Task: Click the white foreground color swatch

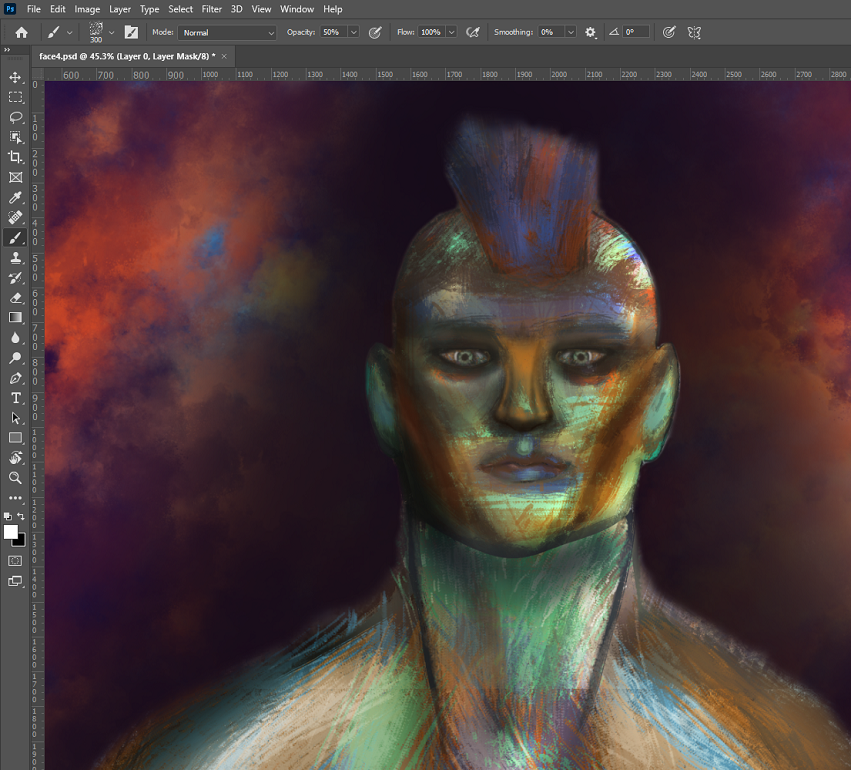Action: point(11,532)
